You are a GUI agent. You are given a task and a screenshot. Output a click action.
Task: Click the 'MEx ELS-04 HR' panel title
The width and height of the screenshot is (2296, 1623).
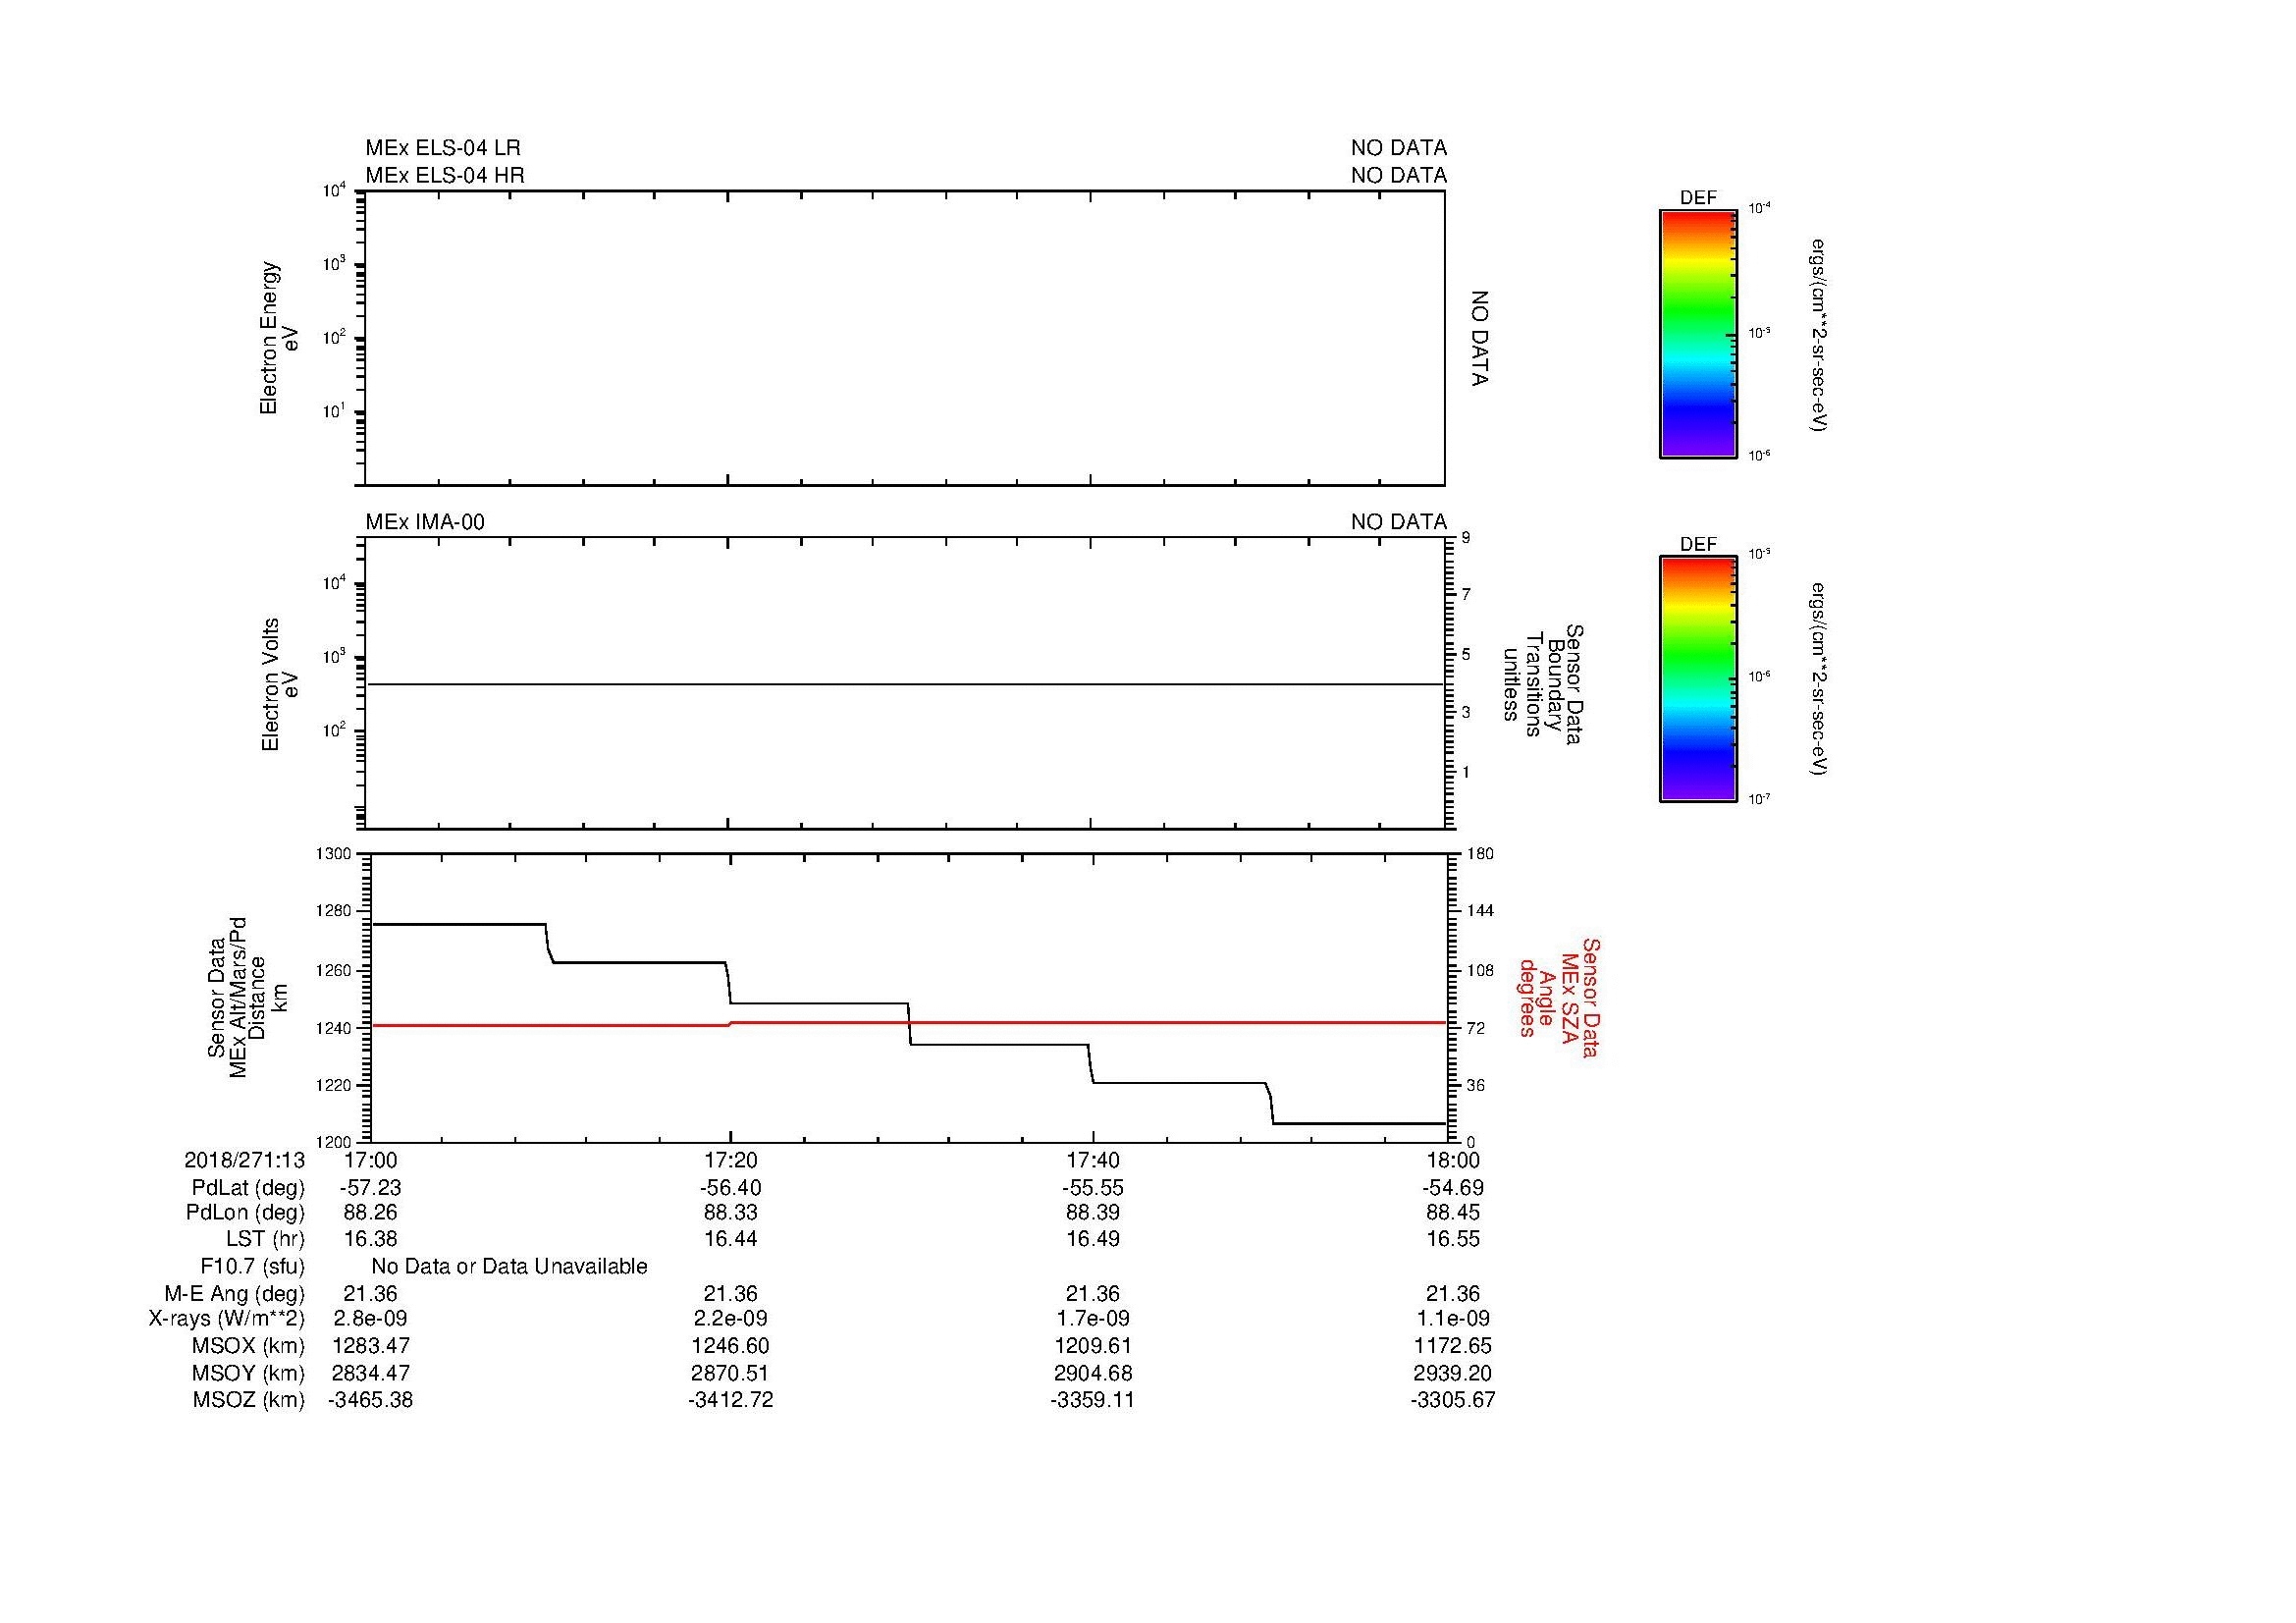[444, 175]
